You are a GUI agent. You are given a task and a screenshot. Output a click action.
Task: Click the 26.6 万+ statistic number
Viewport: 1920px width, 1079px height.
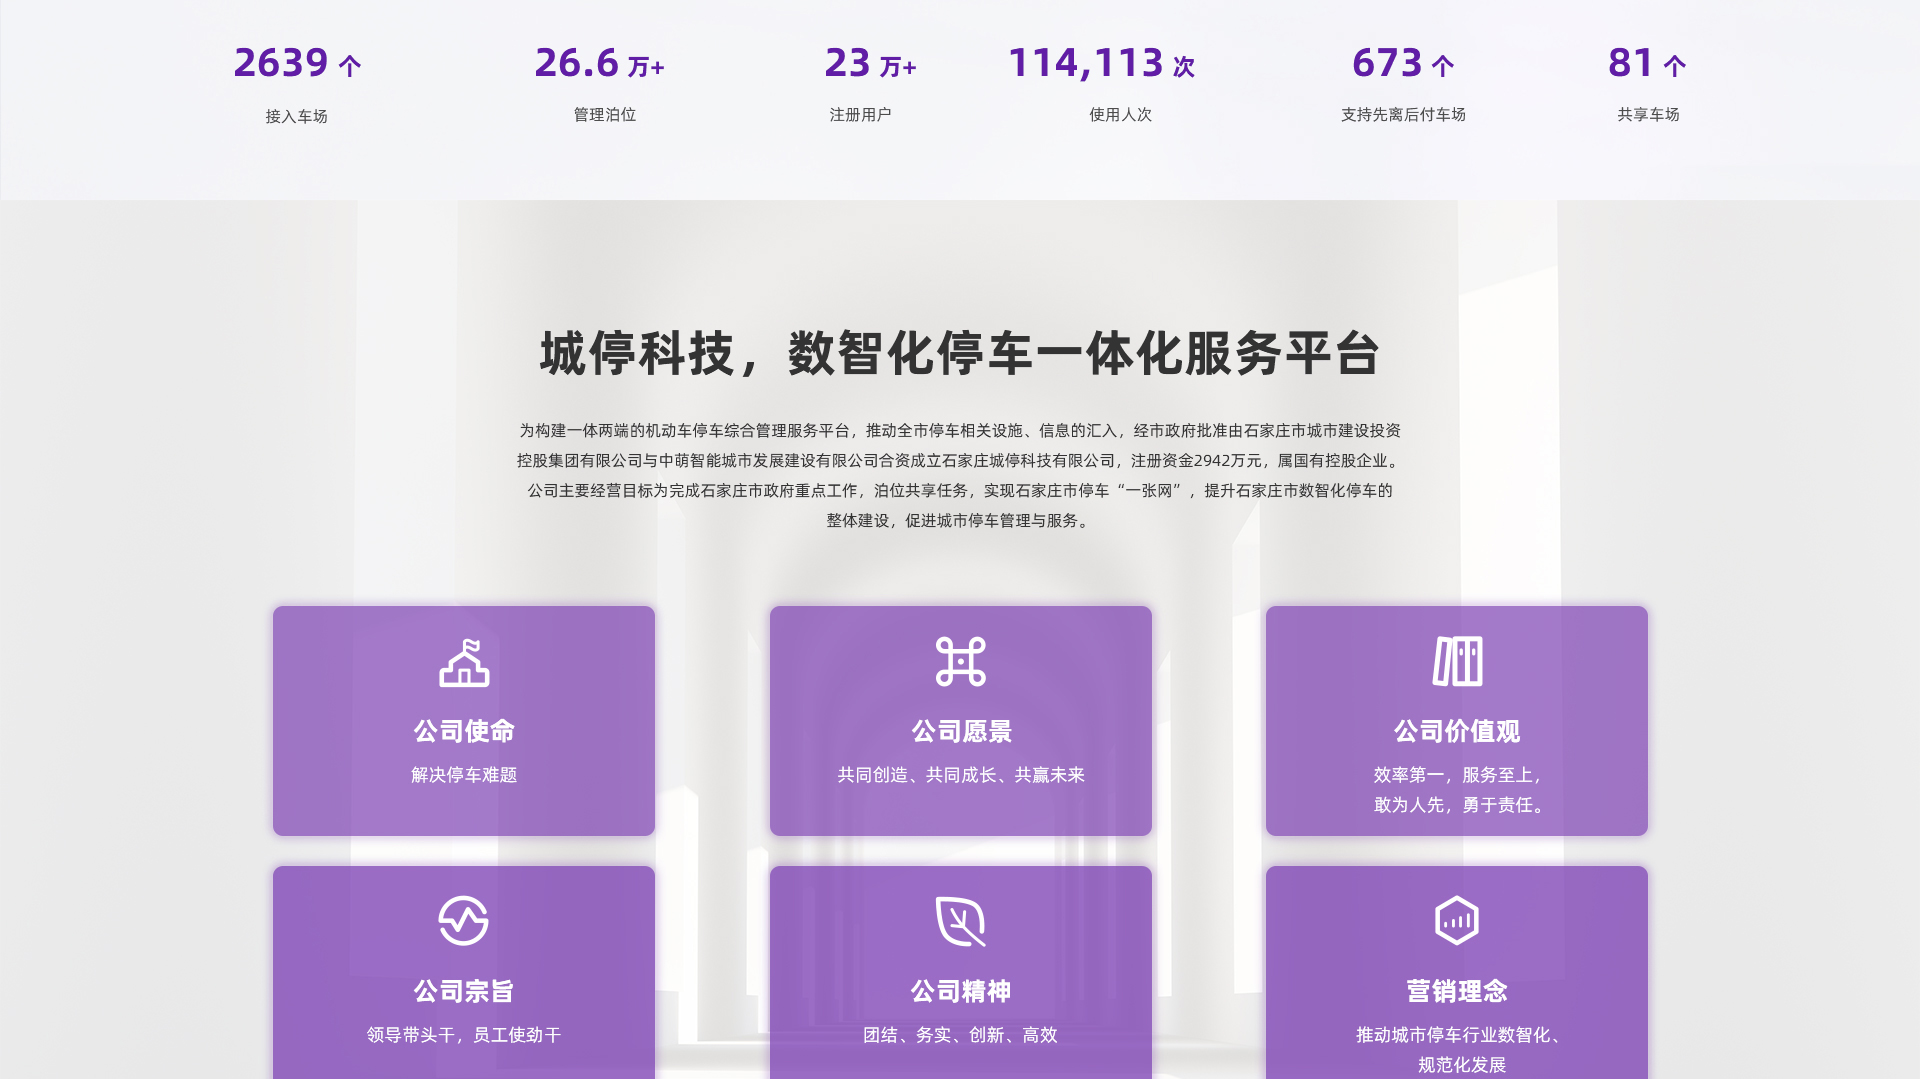(600, 63)
